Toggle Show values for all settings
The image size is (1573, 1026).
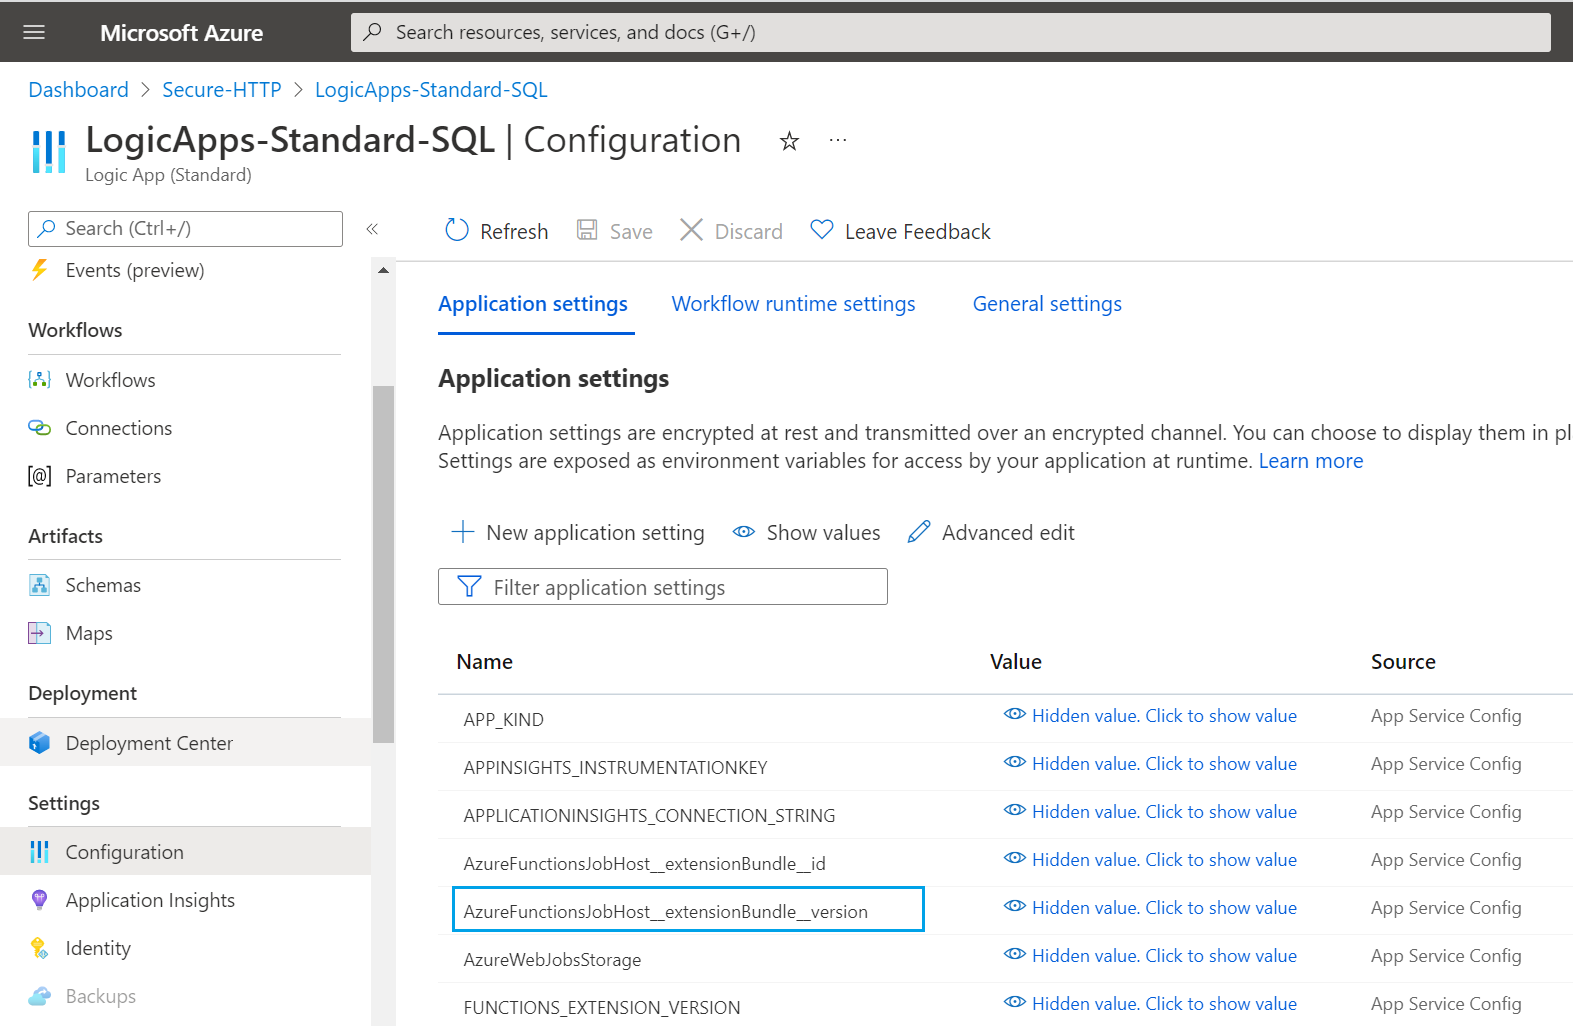pos(807,533)
